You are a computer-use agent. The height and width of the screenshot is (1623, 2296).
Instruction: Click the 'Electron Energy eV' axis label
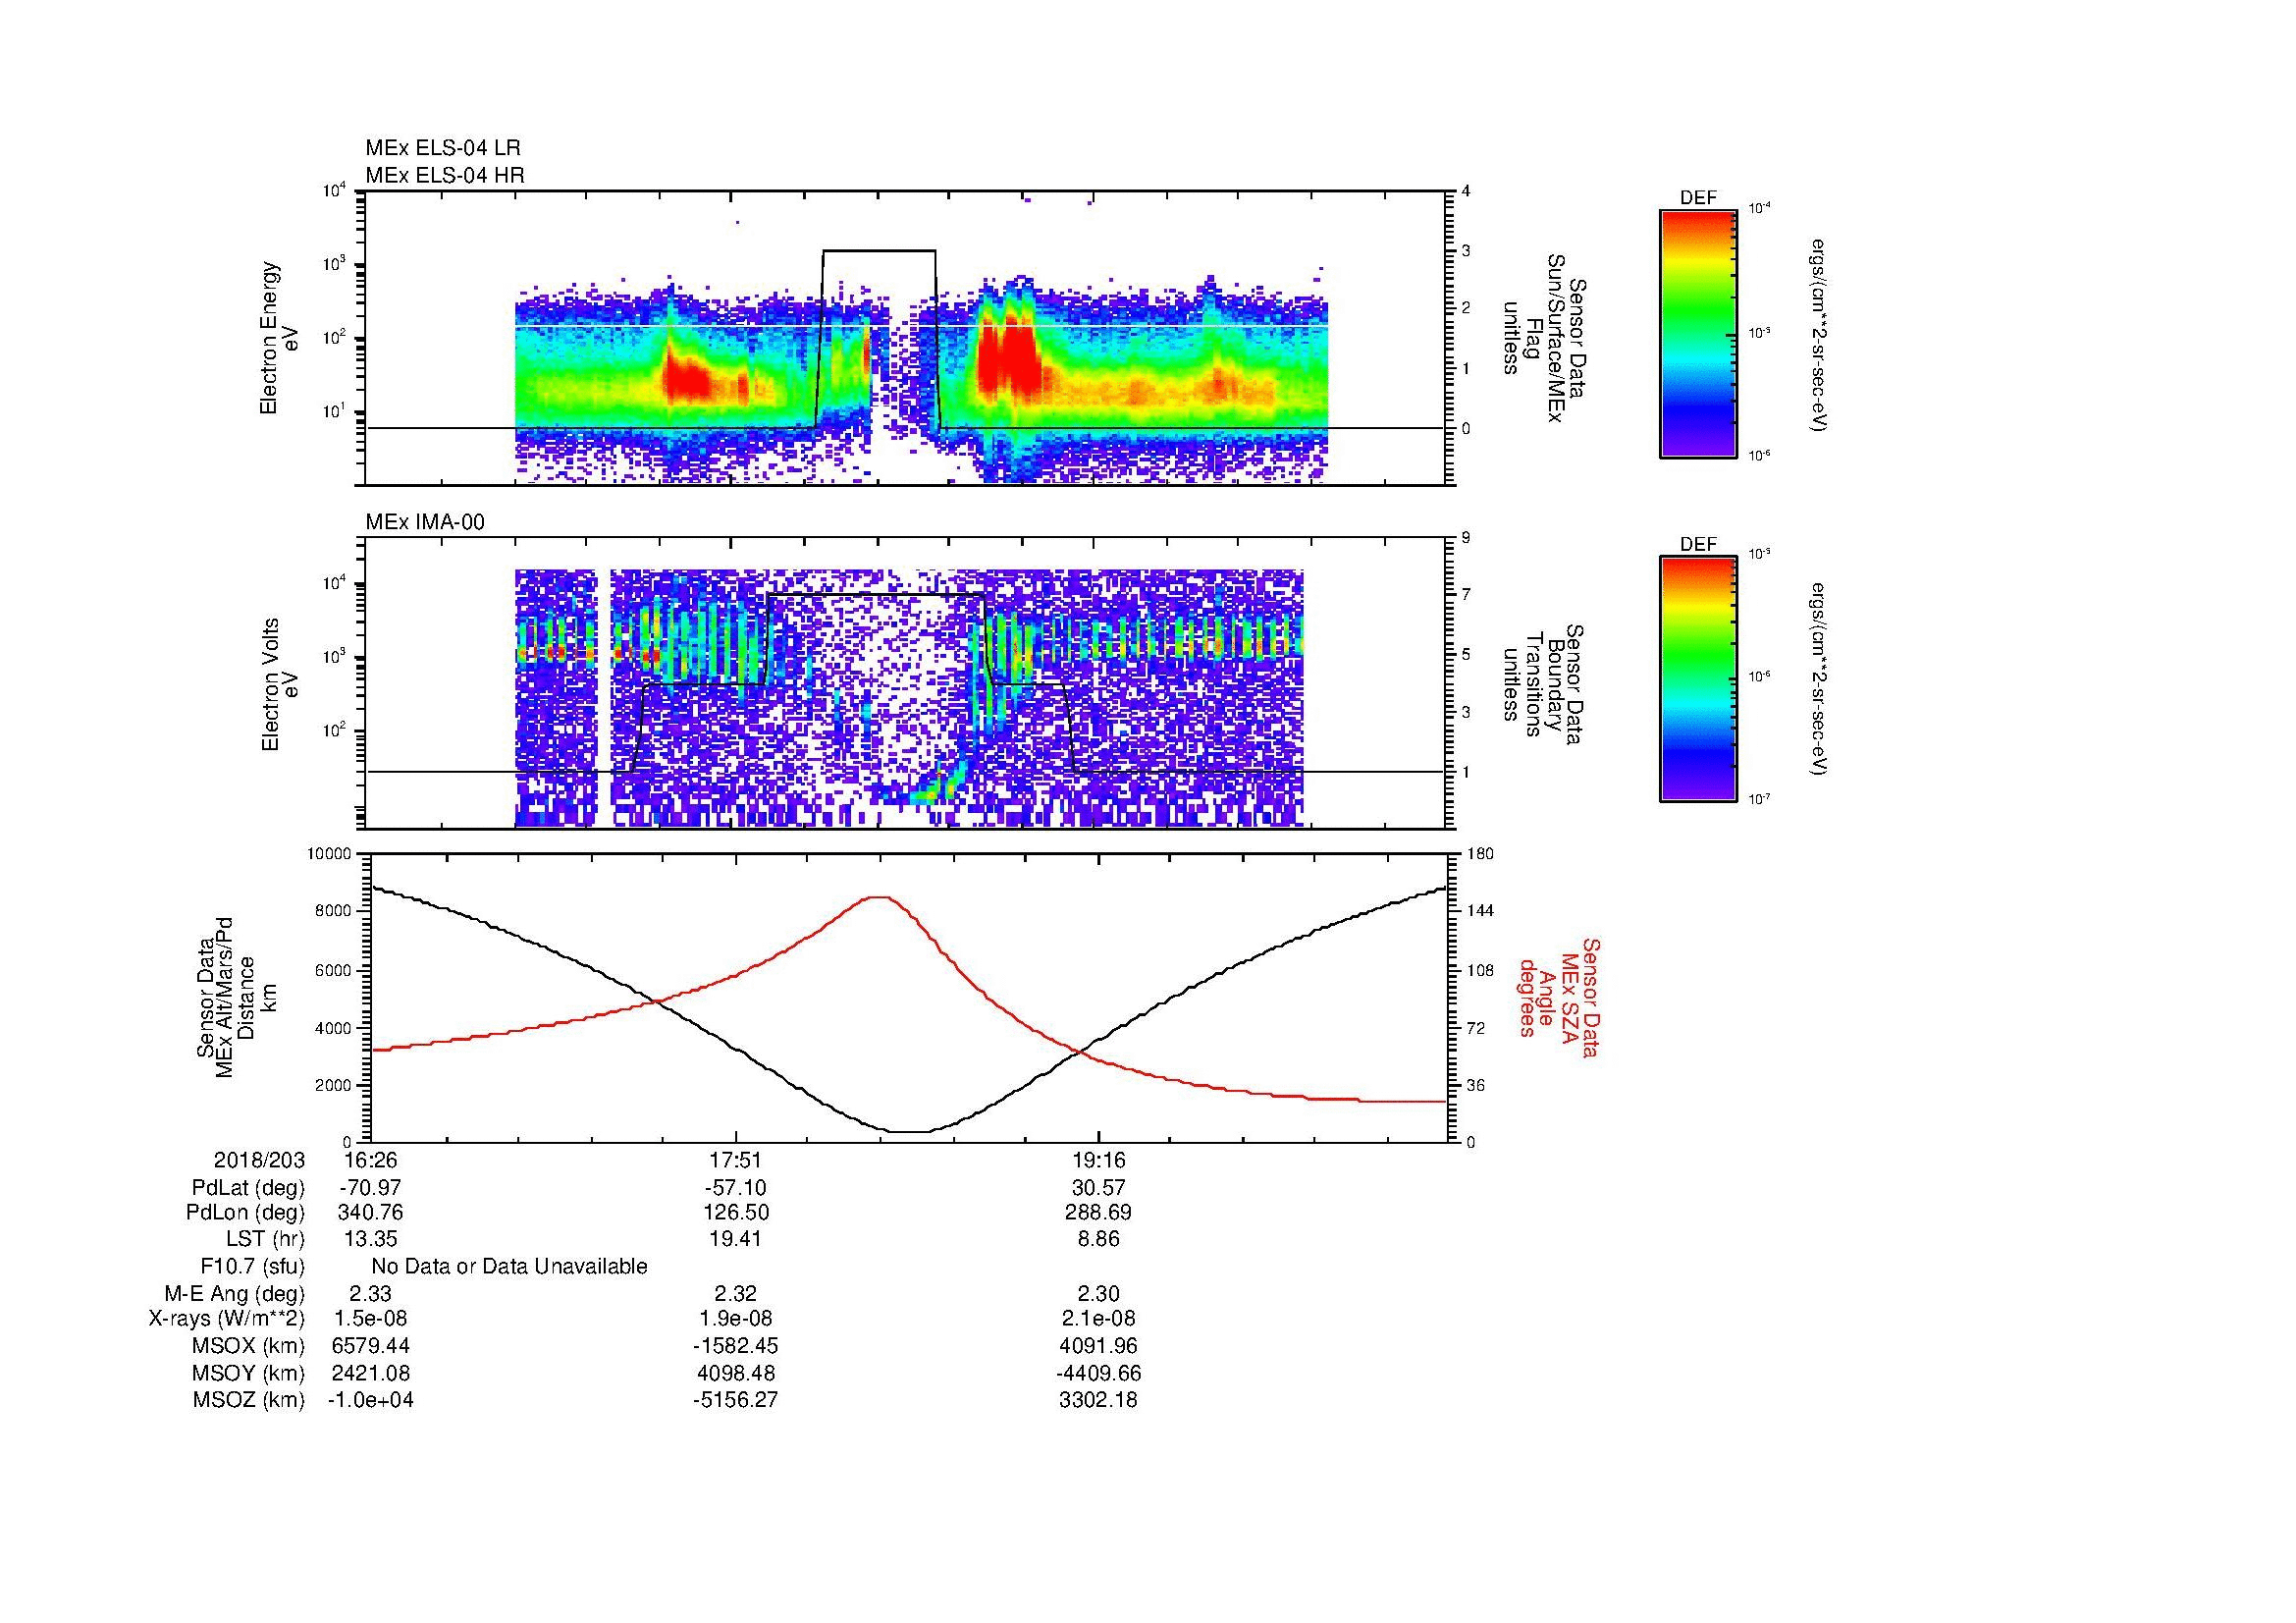pyautogui.click(x=280, y=338)
